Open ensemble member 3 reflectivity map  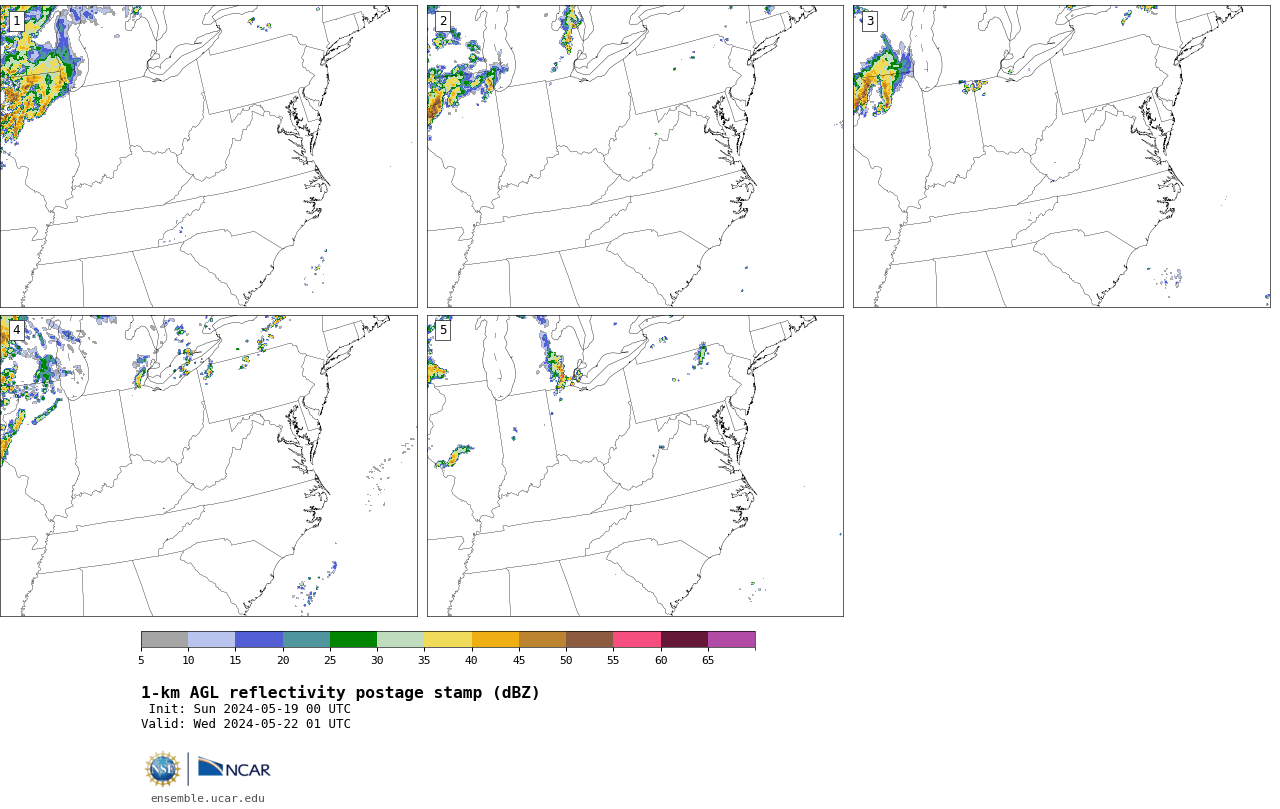click(x=1061, y=156)
